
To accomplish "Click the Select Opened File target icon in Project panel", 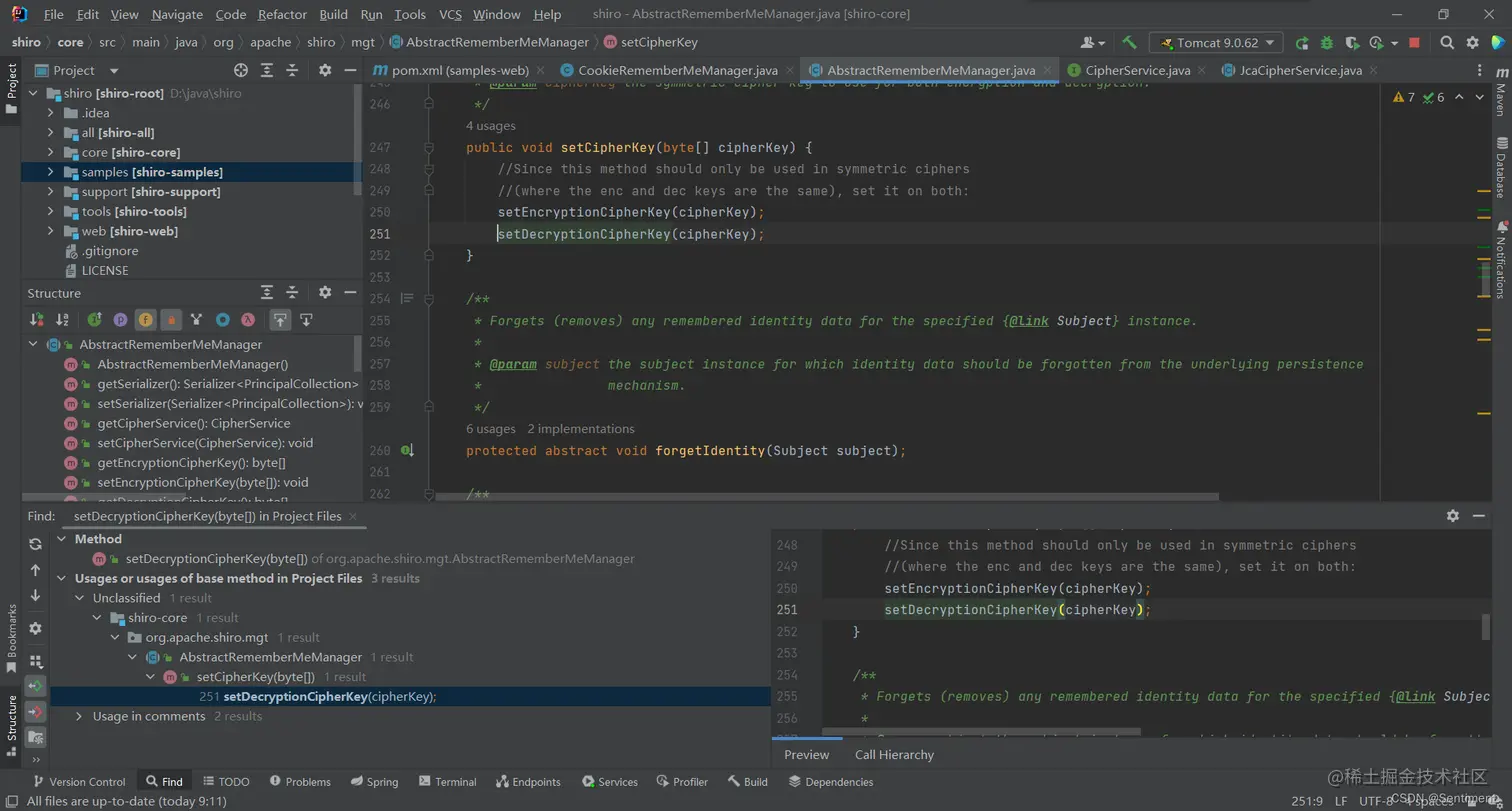I will click(x=241, y=70).
